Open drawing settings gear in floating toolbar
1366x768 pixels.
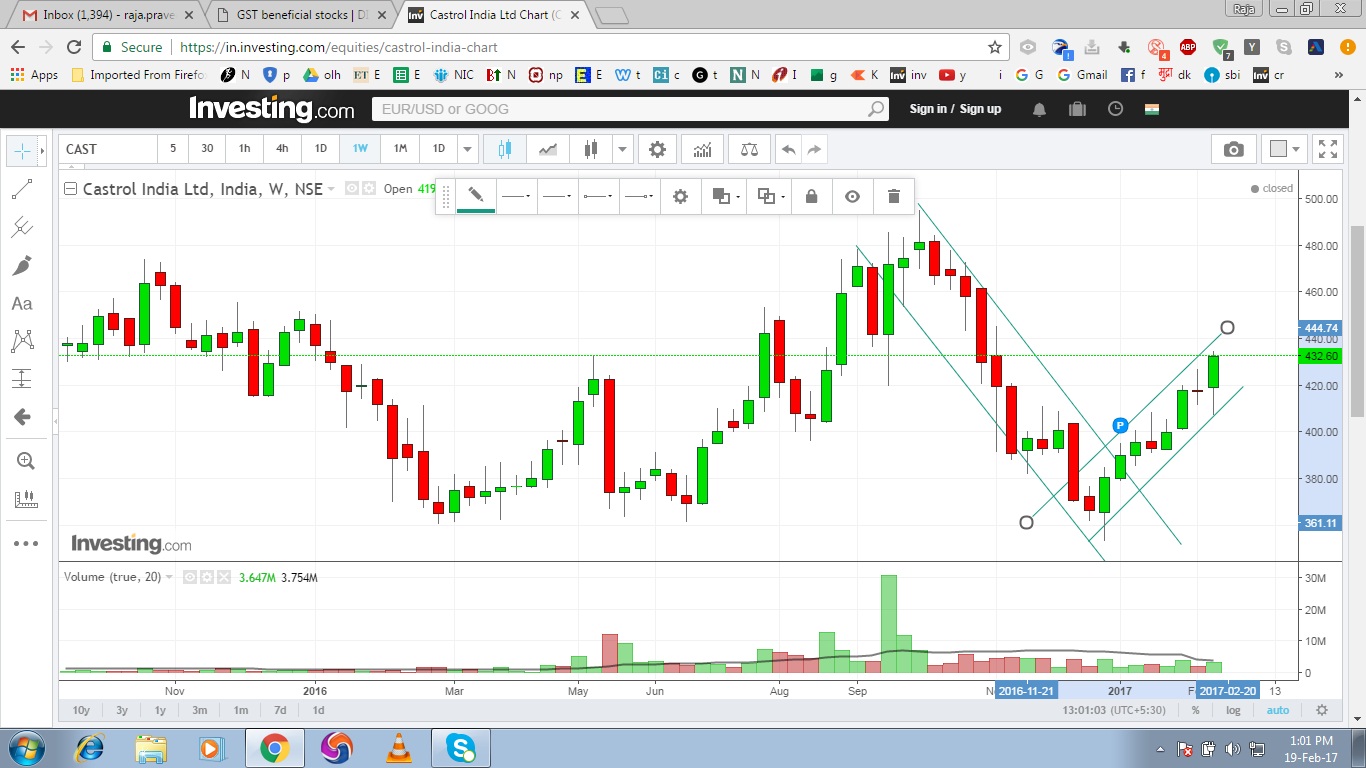(x=681, y=196)
